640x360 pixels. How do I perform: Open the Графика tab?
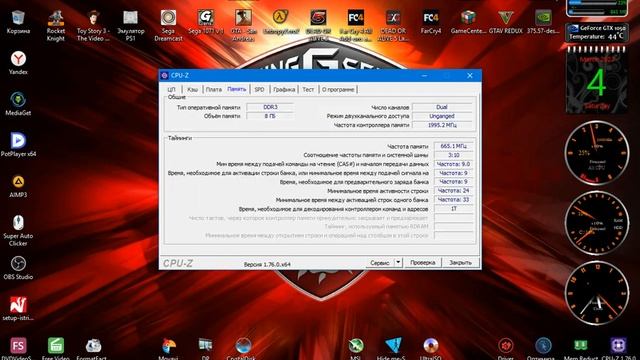tap(284, 89)
